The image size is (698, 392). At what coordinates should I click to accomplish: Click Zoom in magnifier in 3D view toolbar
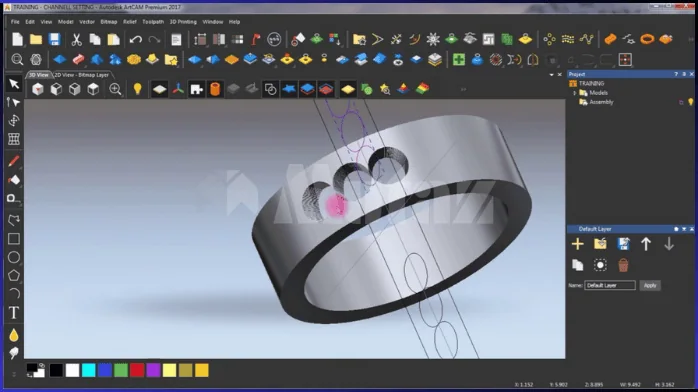point(115,89)
